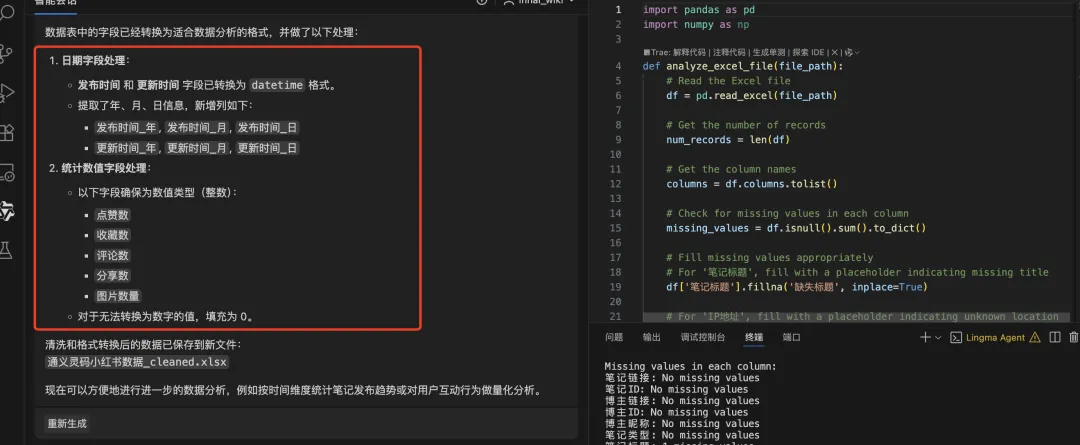The width and height of the screenshot is (1080, 445).
Task: Click terminal line '博主昵称: No missing values'
Action: tap(682, 424)
